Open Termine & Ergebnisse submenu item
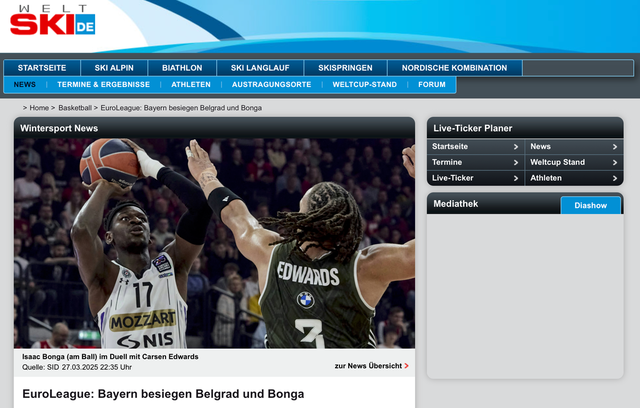 point(104,85)
